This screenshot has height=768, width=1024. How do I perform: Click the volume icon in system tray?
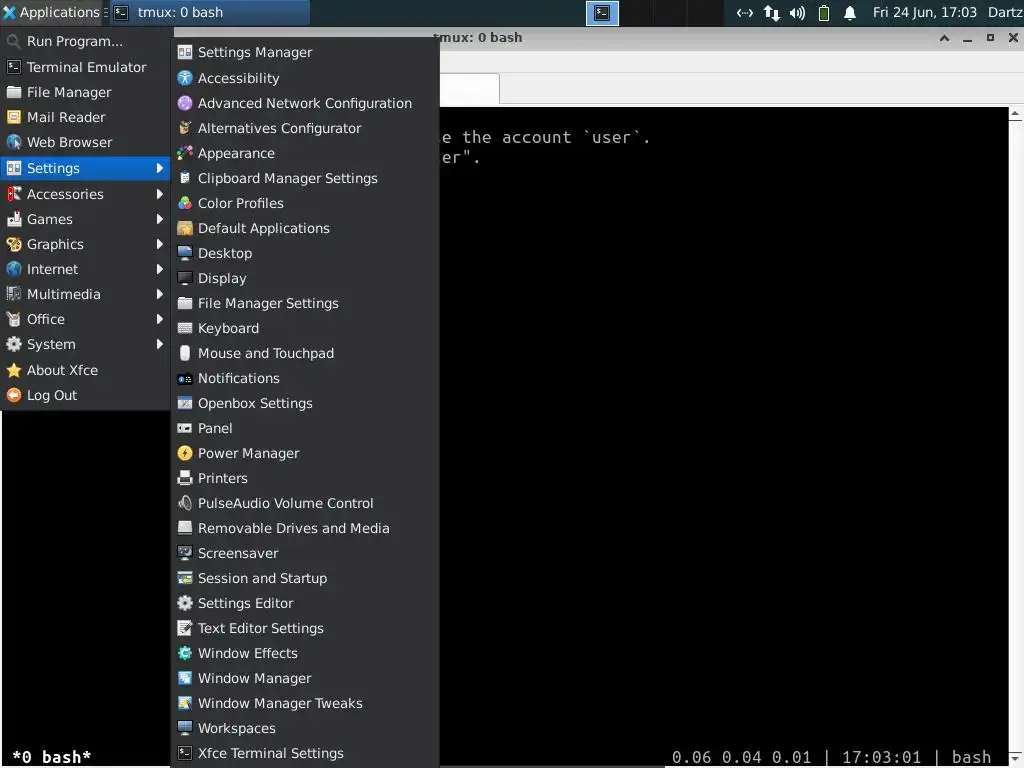coord(797,13)
